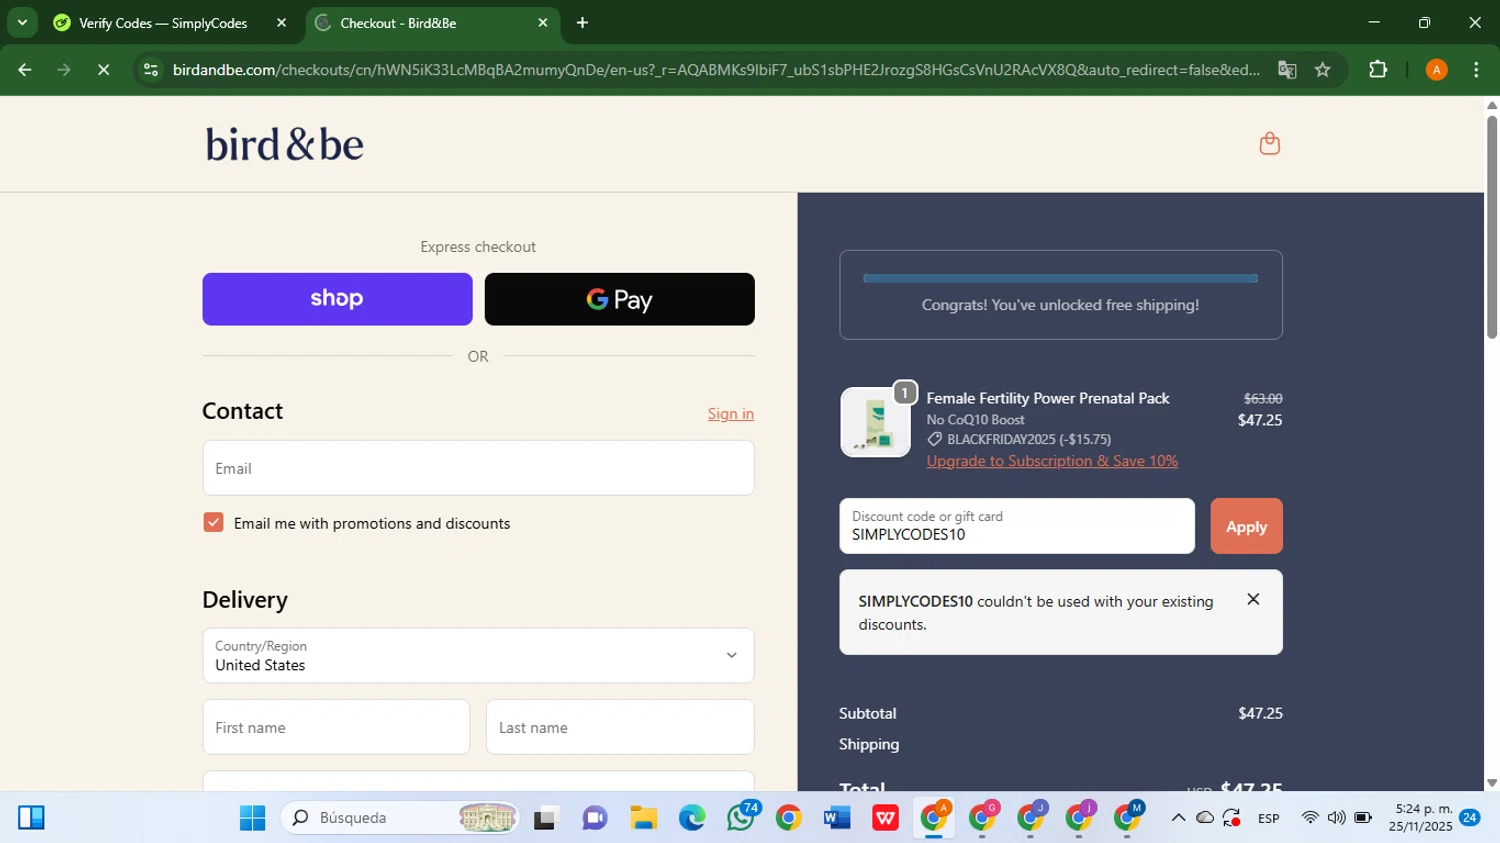Go back to previous page
1500x843 pixels.
pos(25,70)
